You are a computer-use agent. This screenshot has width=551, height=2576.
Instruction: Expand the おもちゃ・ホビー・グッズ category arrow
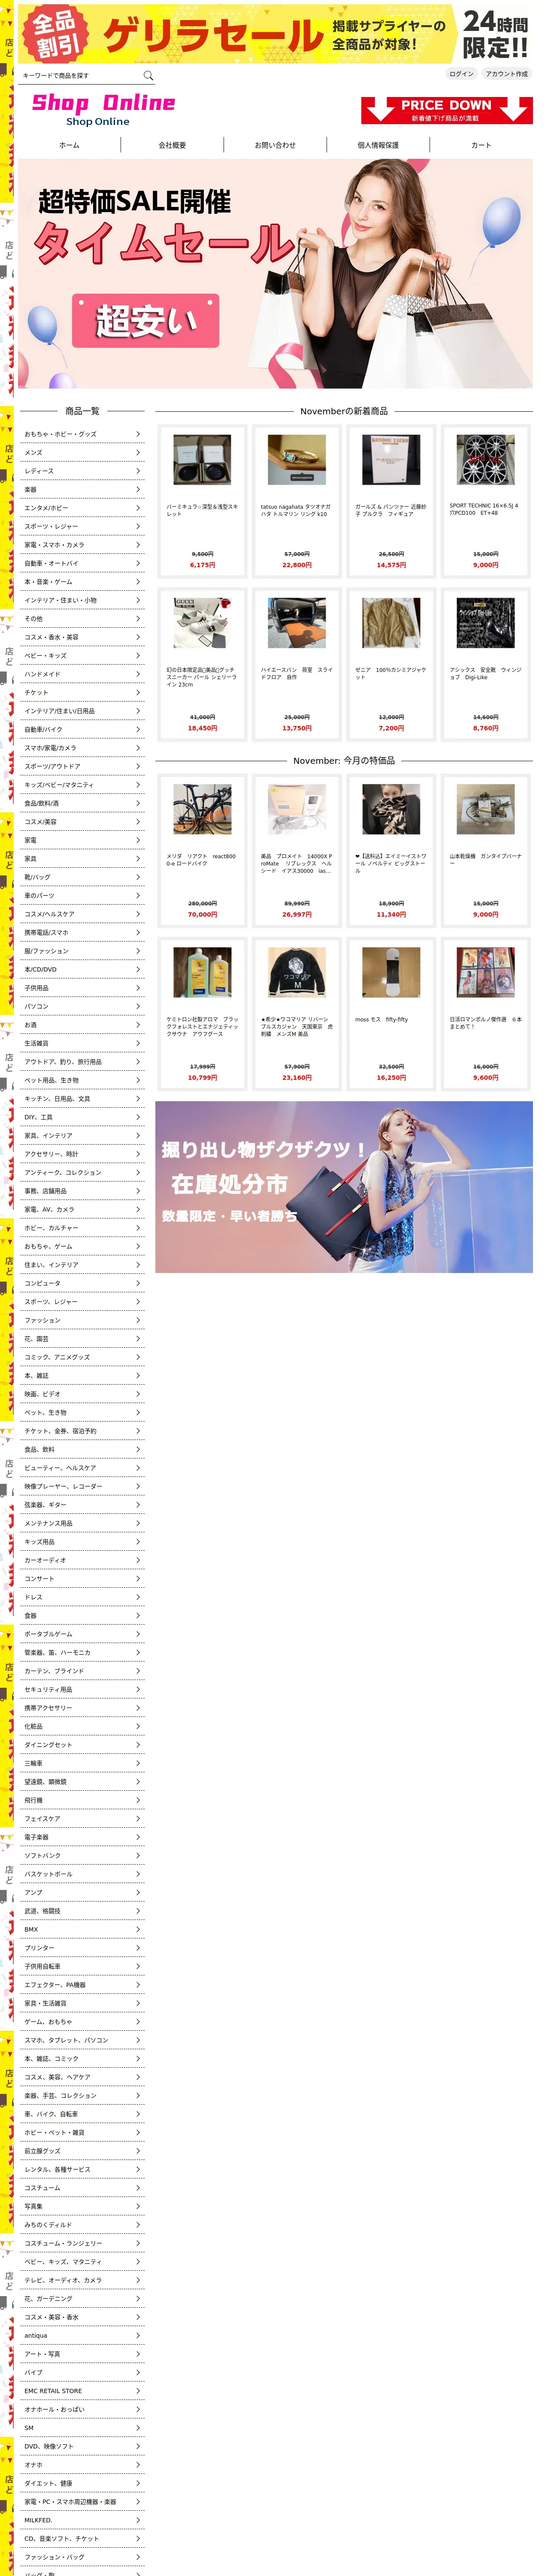[138, 434]
